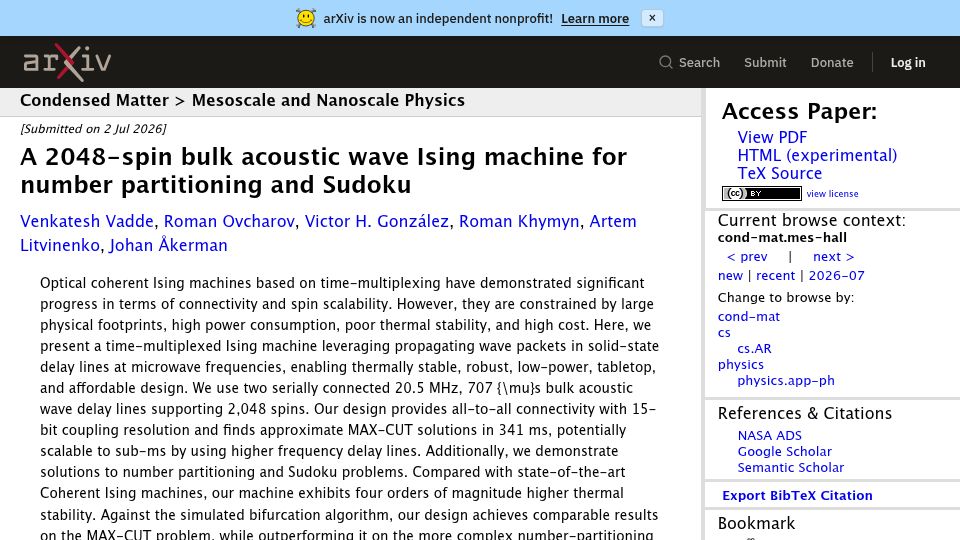
Task: Click the Condensed Matter breadcrumb heading
Action: tap(94, 100)
